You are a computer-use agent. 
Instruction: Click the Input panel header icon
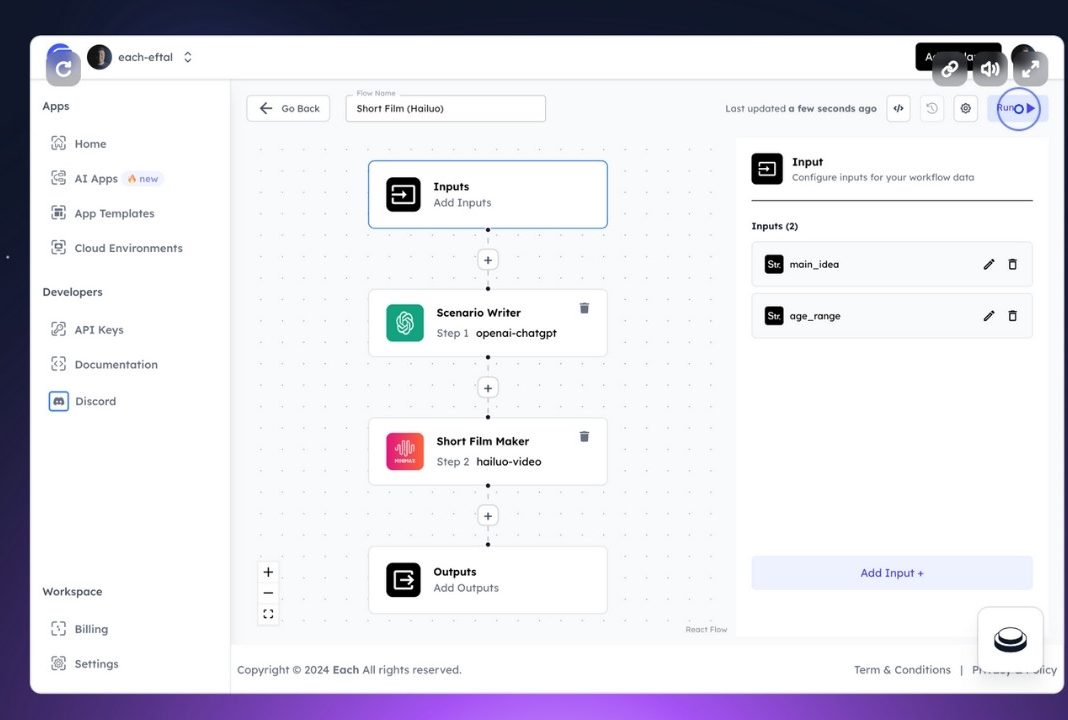(767, 169)
